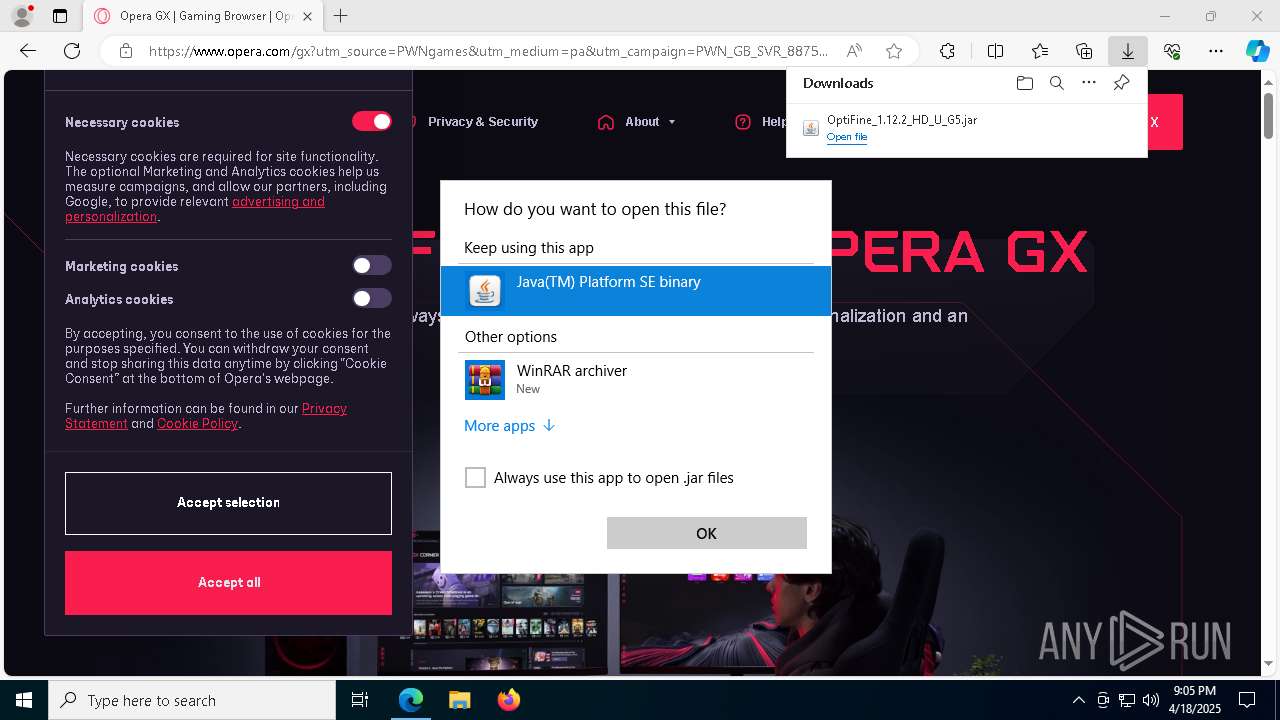View site information lock icon

coord(126,51)
